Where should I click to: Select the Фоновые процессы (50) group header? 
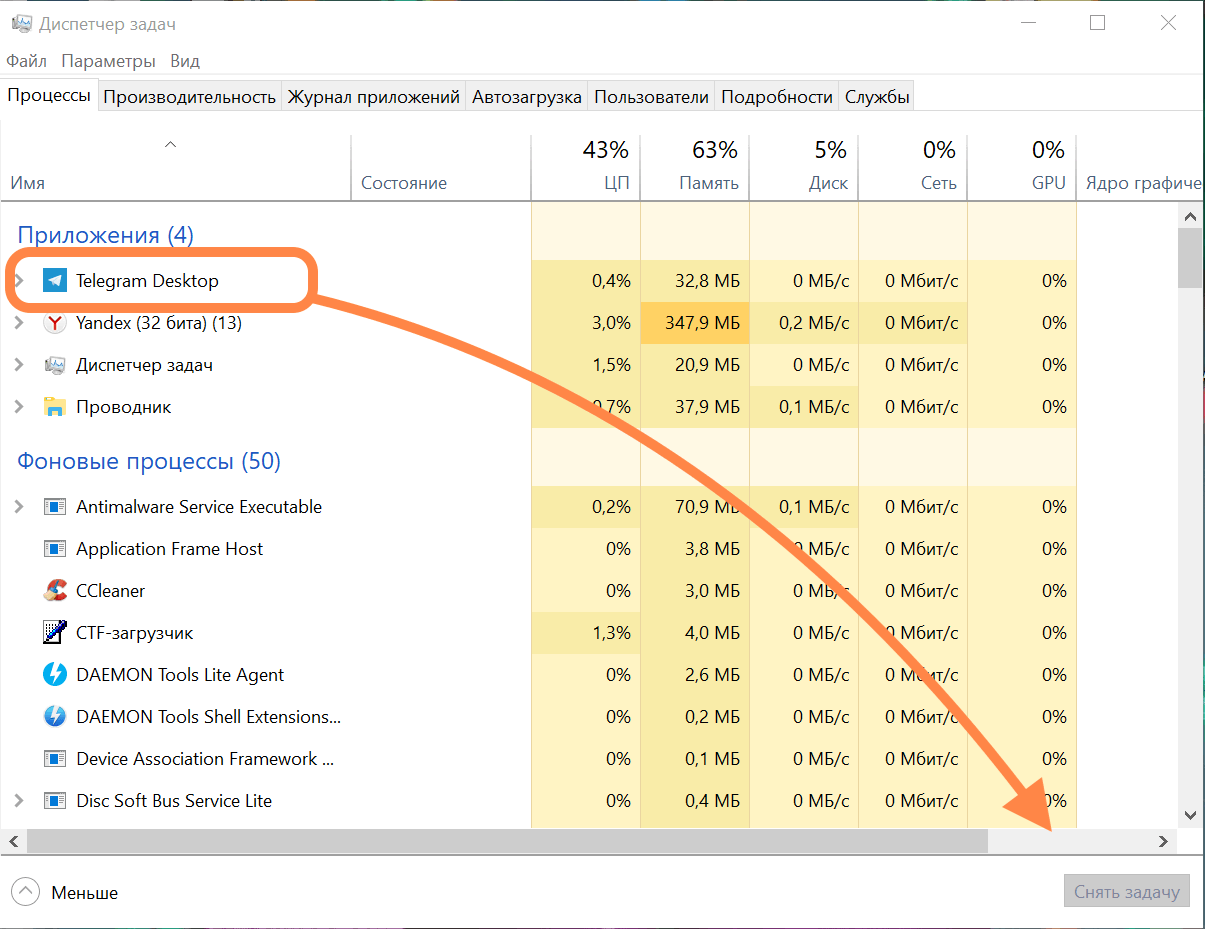point(149,461)
